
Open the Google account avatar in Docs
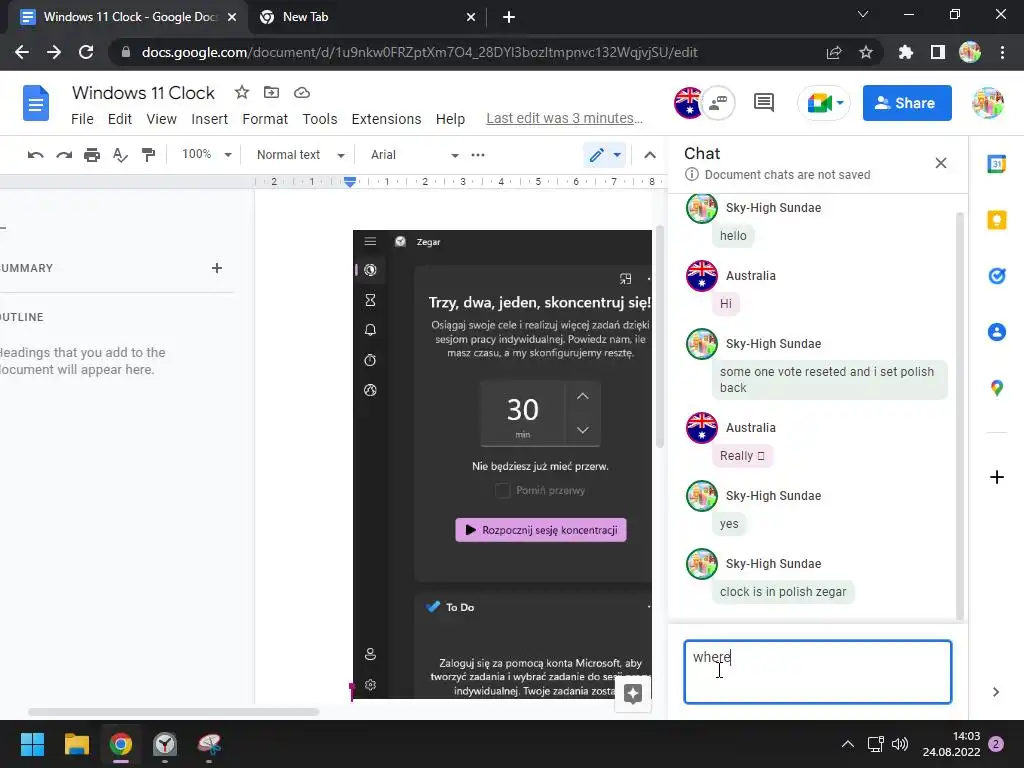click(x=987, y=103)
